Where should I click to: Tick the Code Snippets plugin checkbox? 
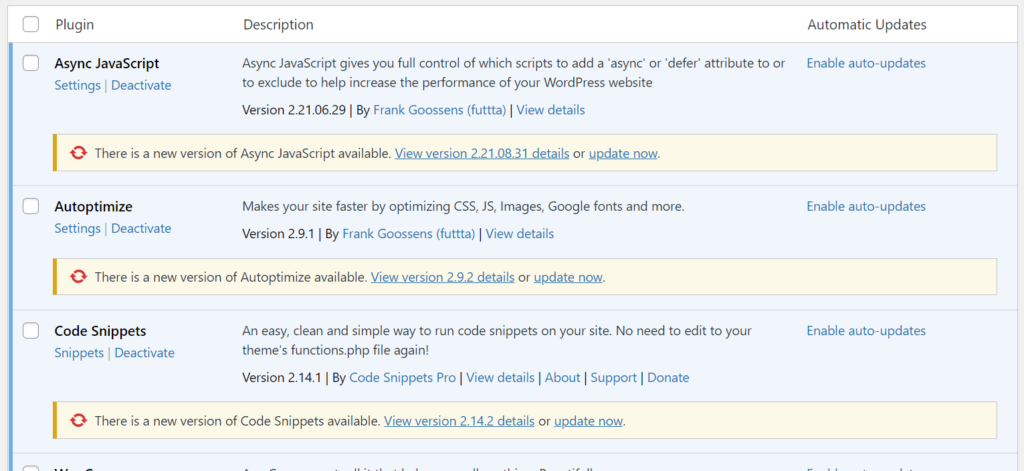[31, 330]
